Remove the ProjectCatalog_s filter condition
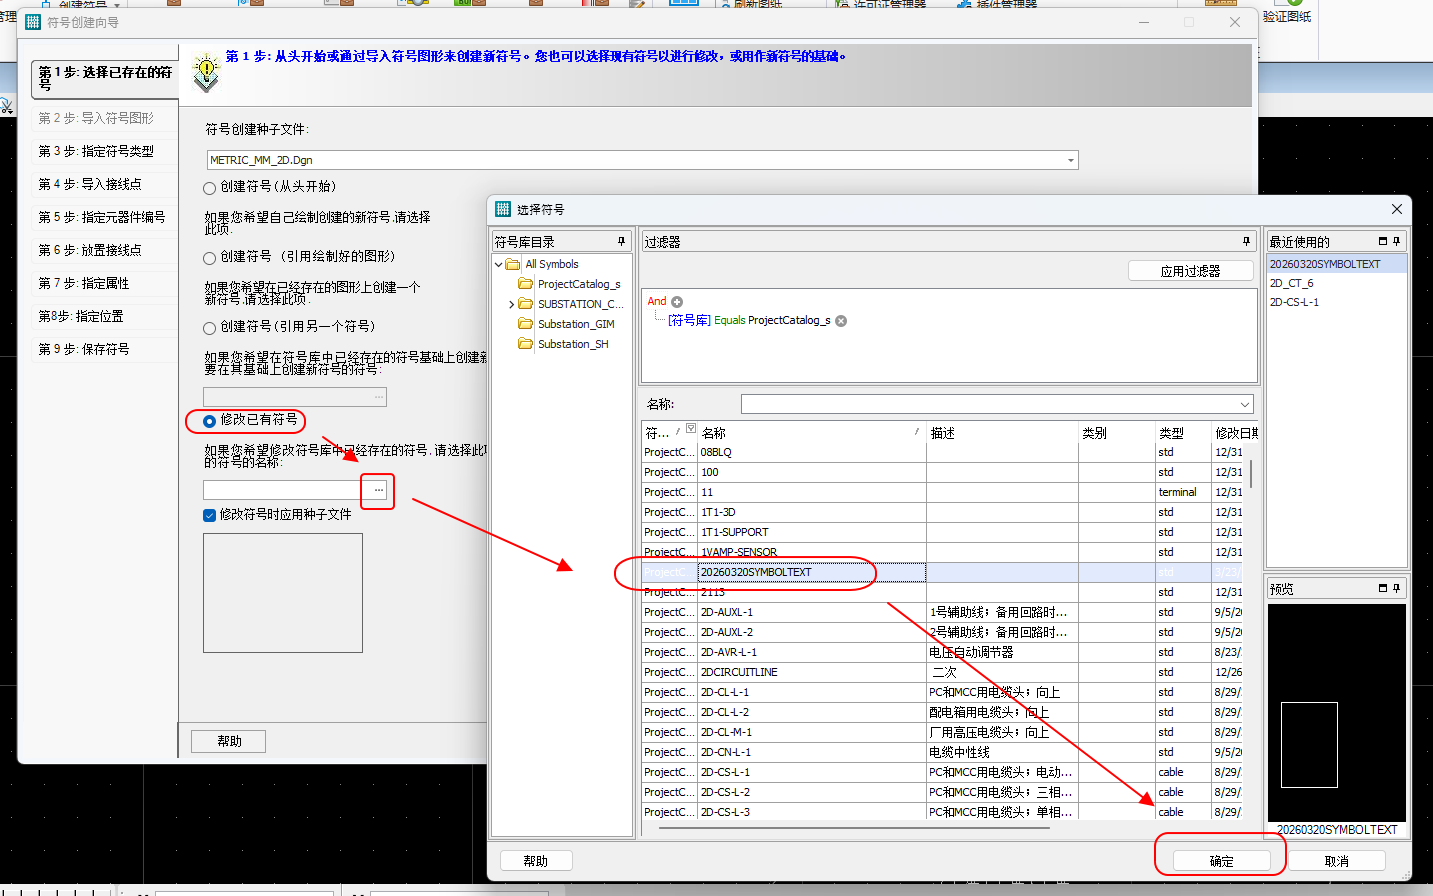 [x=841, y=321]
